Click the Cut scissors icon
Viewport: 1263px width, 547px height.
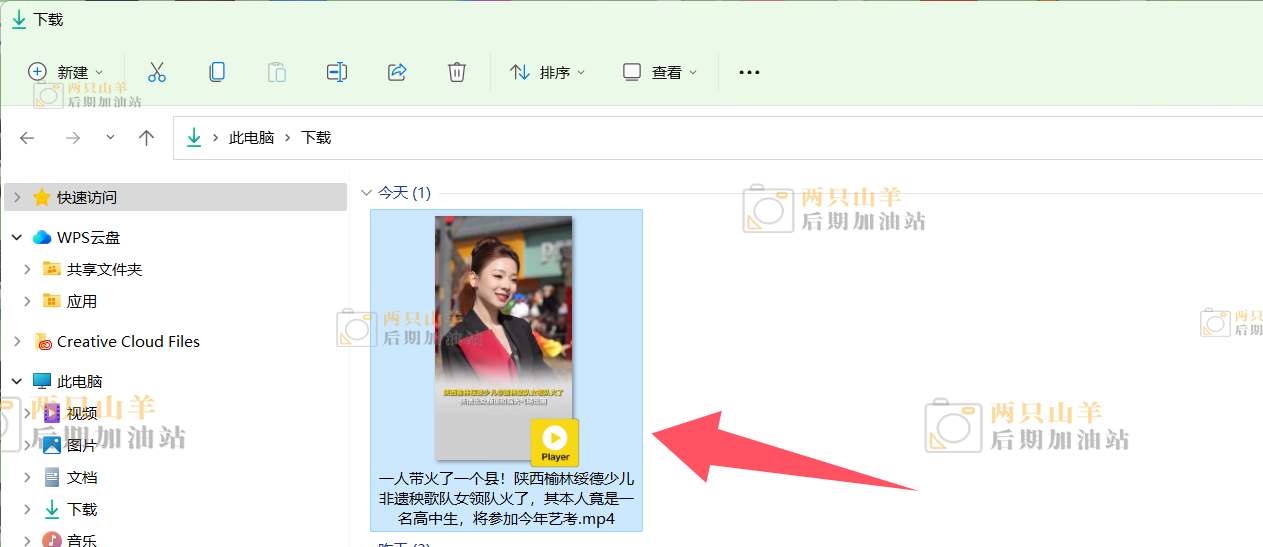pos(157,72)
